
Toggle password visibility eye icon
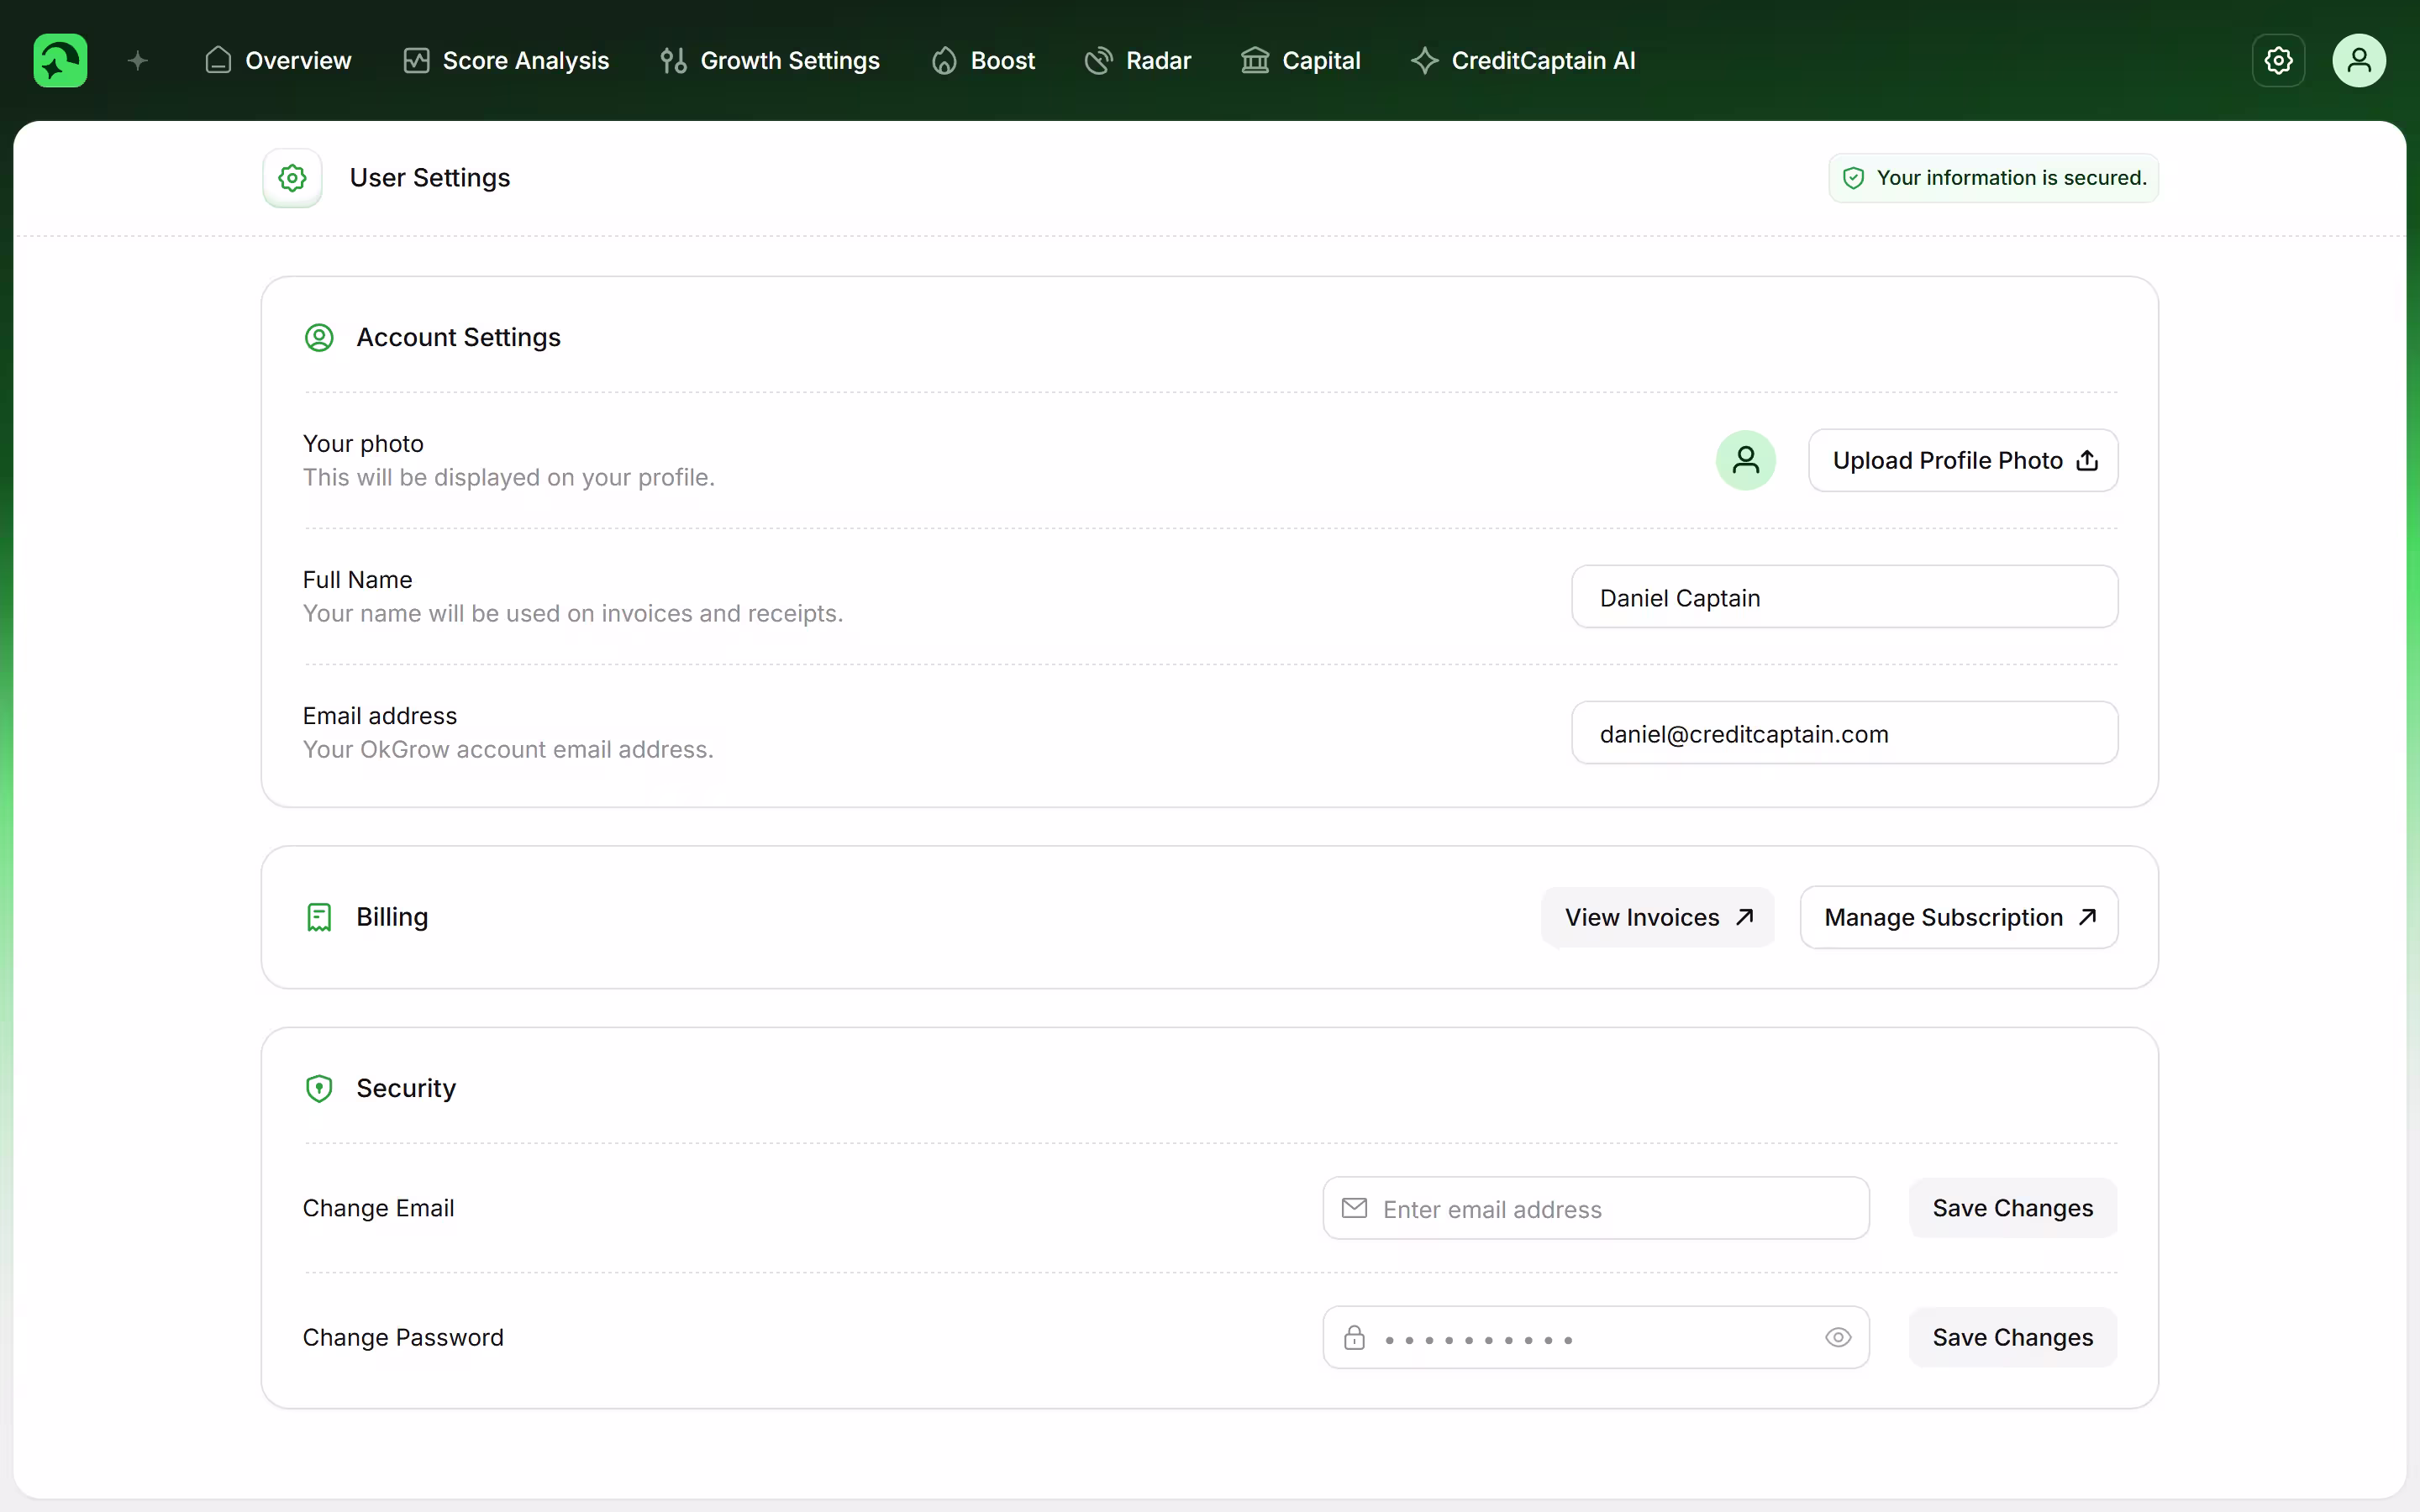(x=1838, y=1337)
